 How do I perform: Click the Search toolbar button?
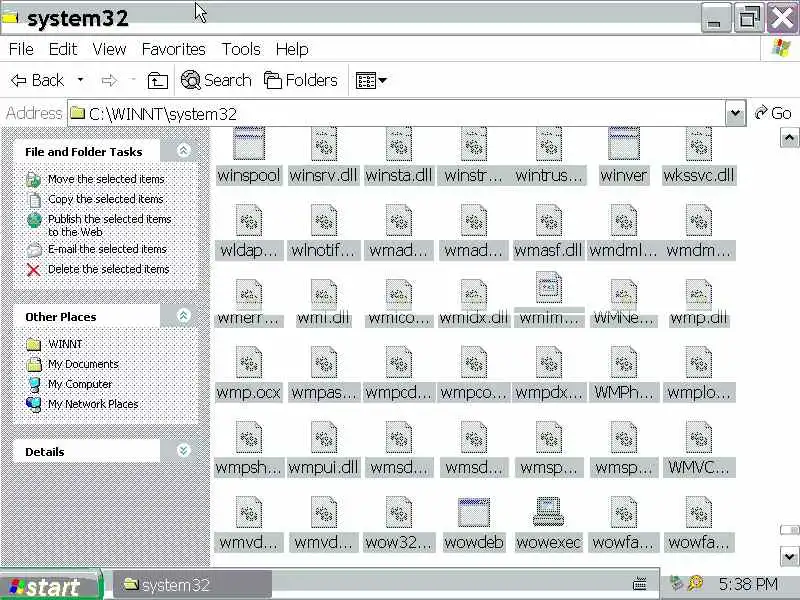coord(216,81)
